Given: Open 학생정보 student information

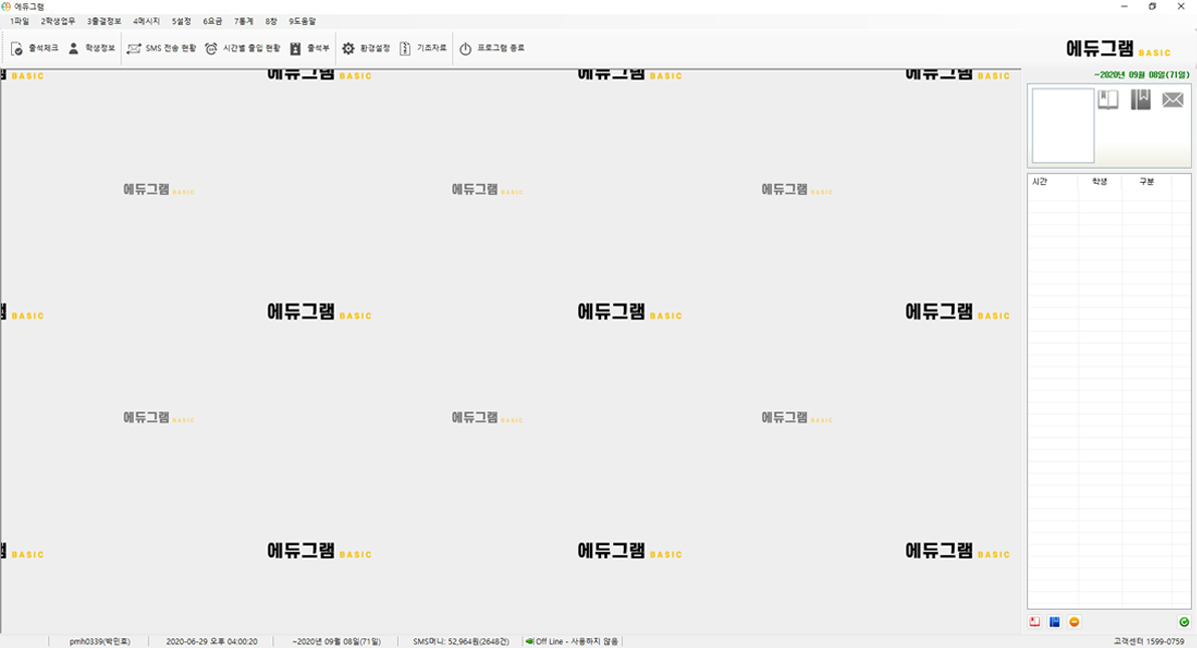Looking at the screenshot, I should 91,48.
